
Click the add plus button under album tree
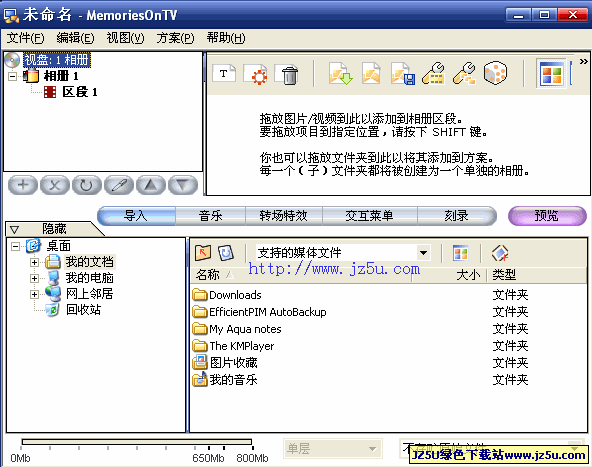[x=23, y=185]
